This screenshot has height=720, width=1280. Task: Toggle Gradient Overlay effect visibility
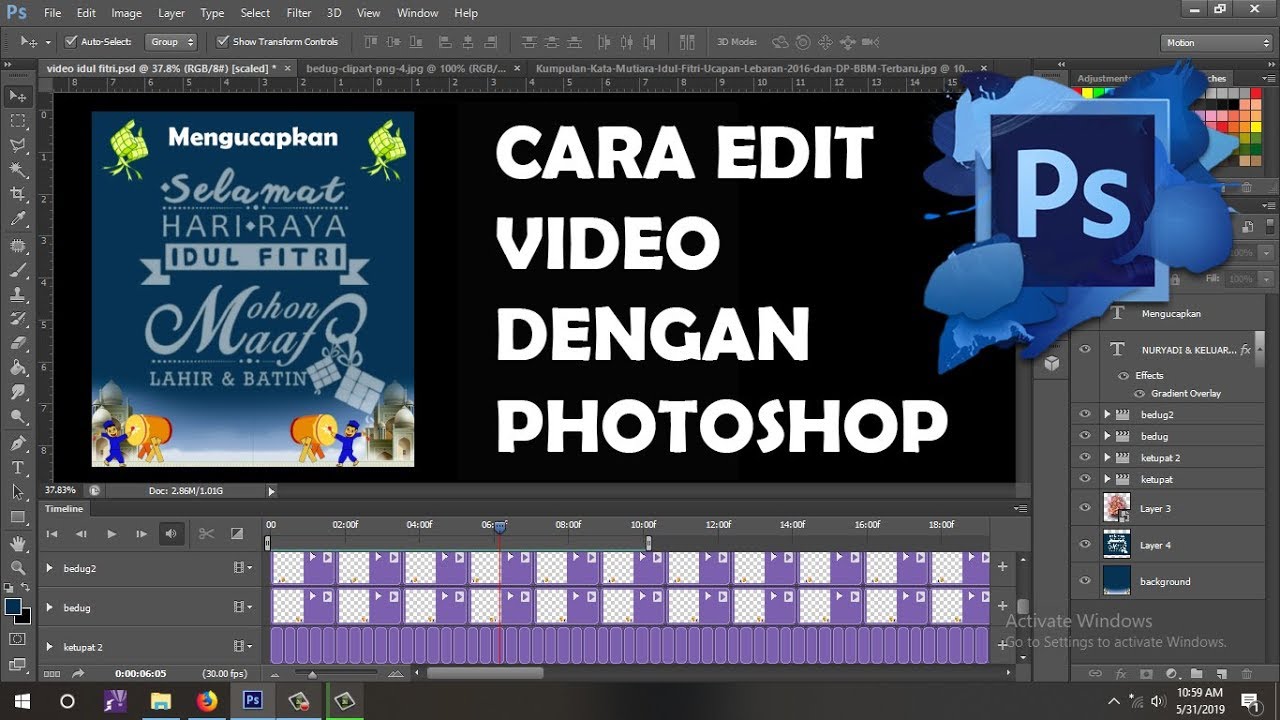1141,393
